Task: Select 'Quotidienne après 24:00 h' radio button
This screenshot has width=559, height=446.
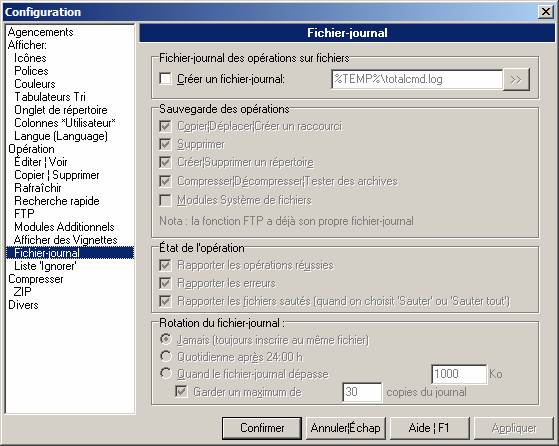Action: (x=165, y=356)
